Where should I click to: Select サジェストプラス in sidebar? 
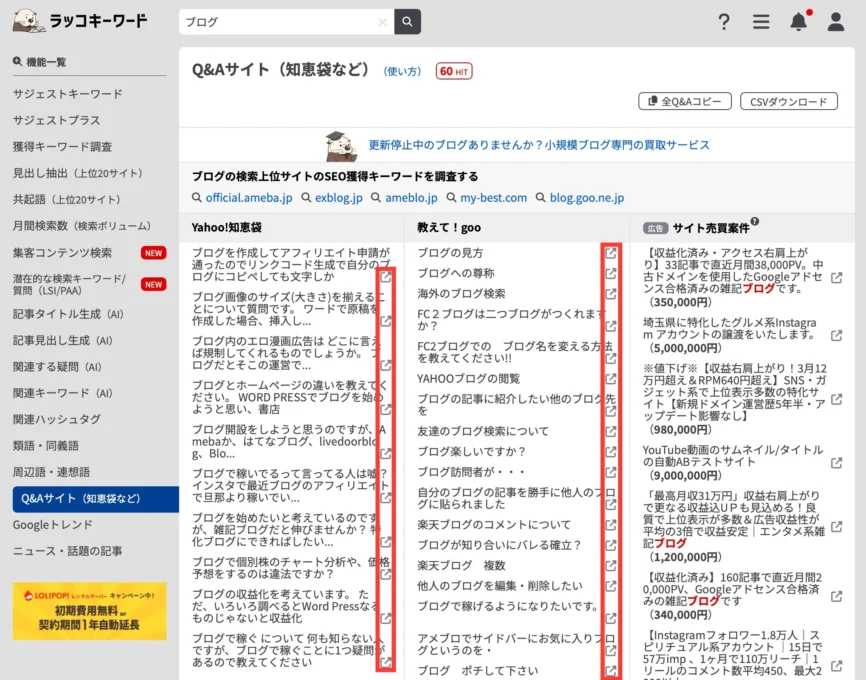[56, 120]
